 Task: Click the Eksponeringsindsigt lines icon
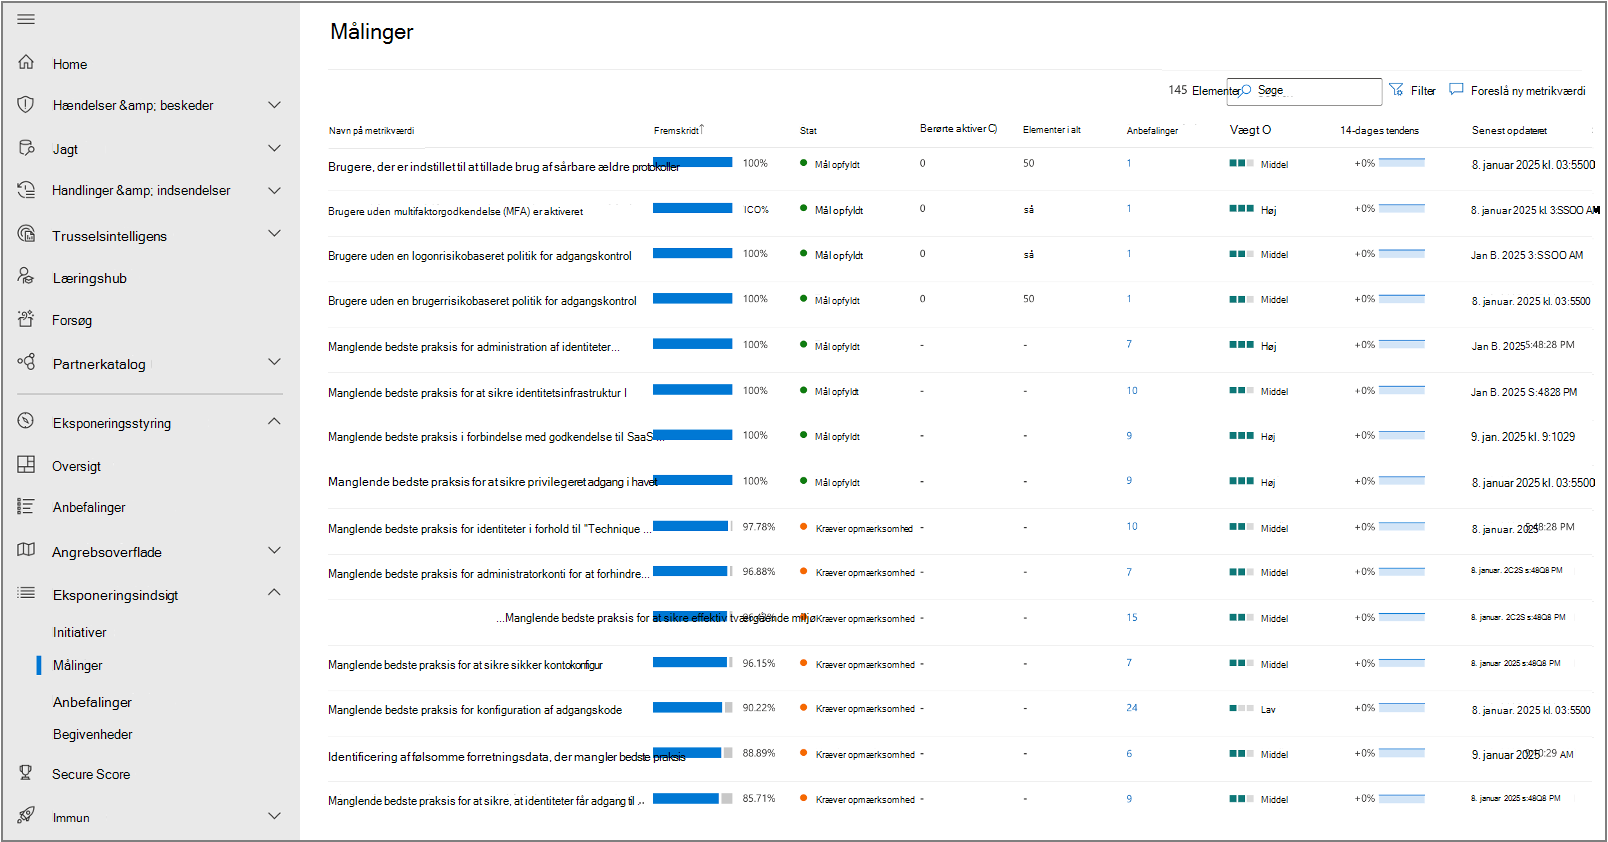pyautogui.click(x=26, y=593)
